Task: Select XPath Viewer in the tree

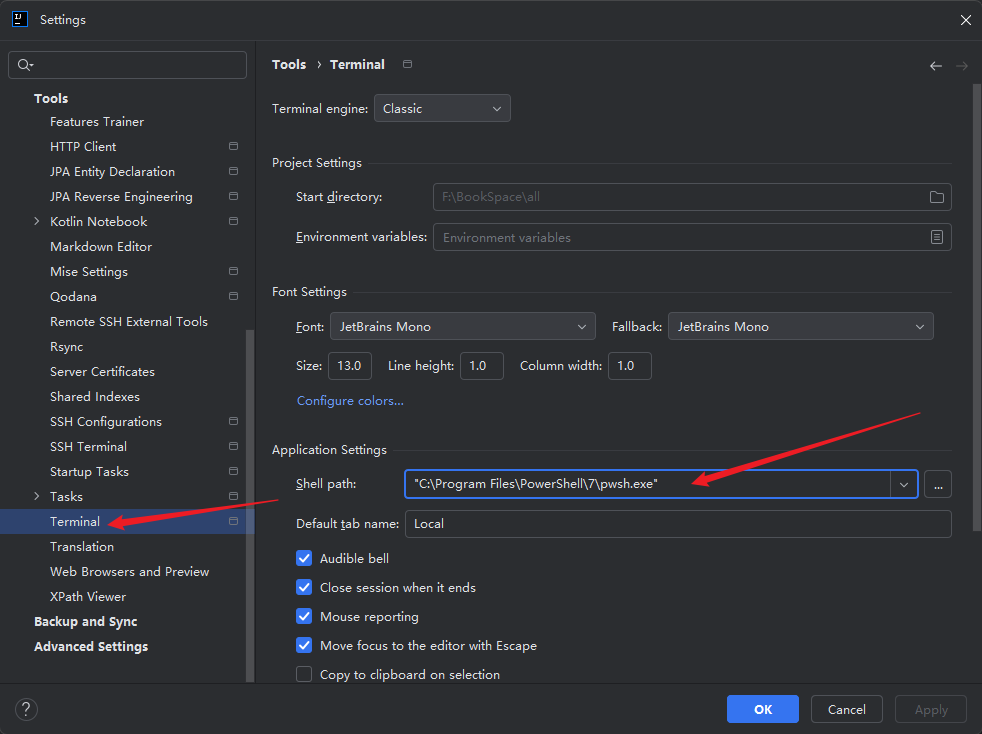Action: (88, 597)
